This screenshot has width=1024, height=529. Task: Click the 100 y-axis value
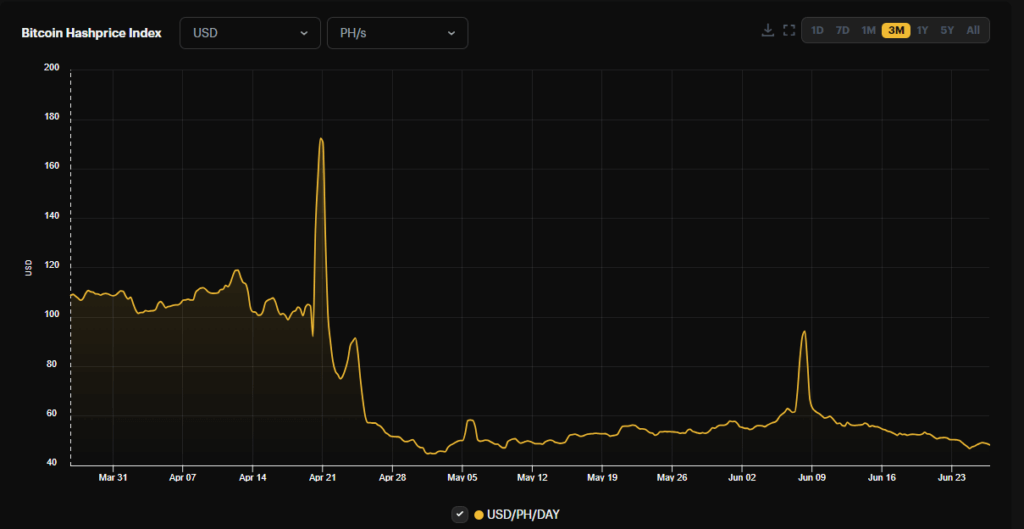[x=52, y=315]
